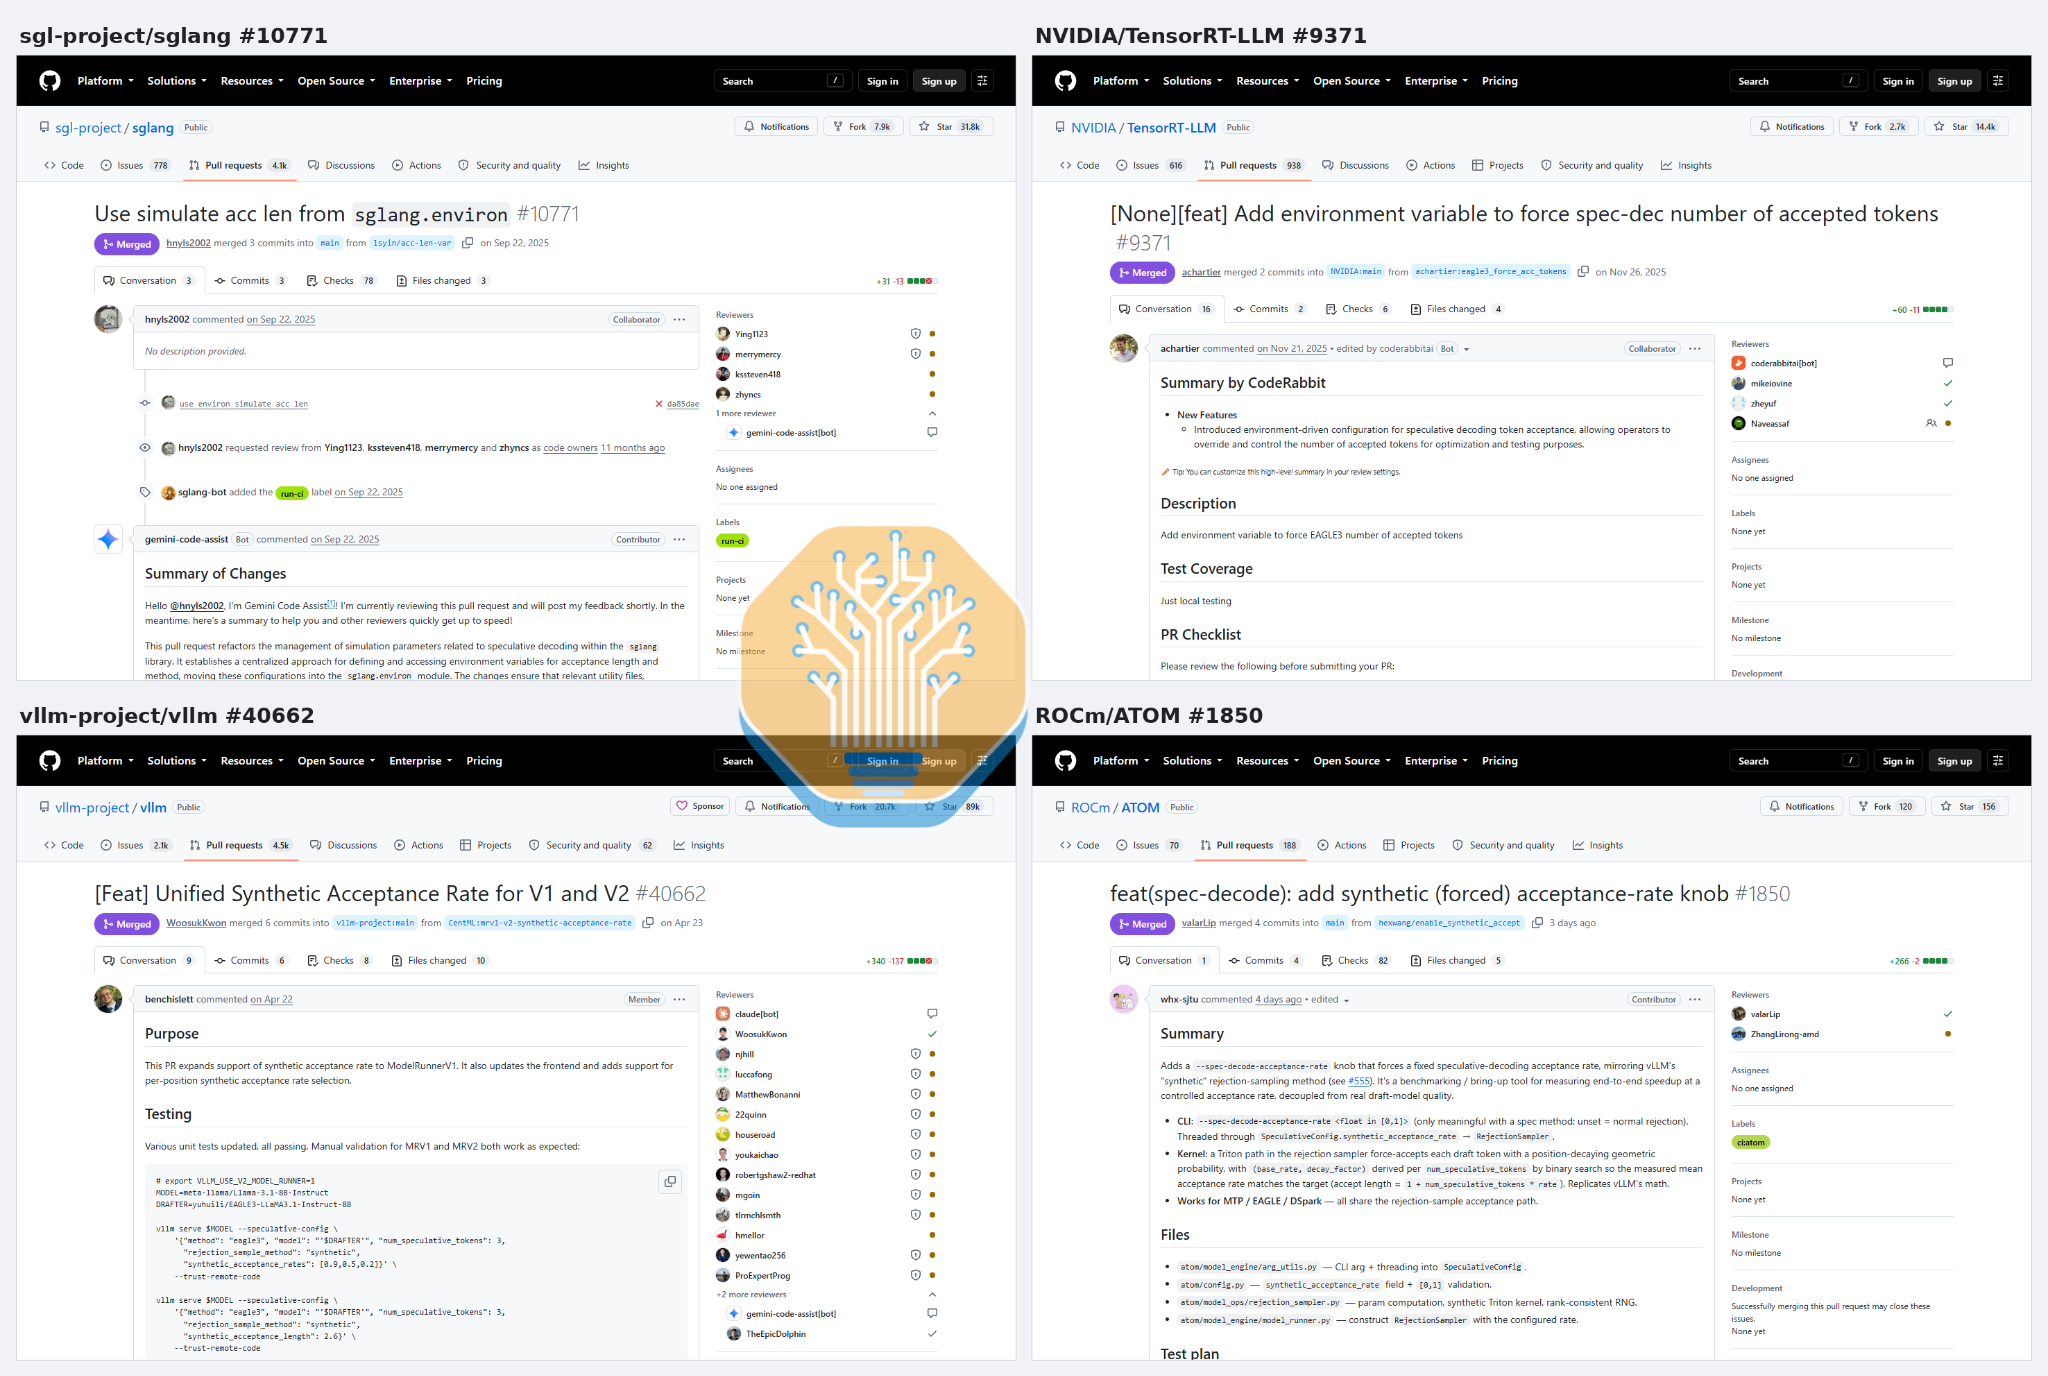Image resolution: width=2048 pixels, height=1376 pixels.
Task: Sponsor the vllm project
Action: click(x=700, y=807)
